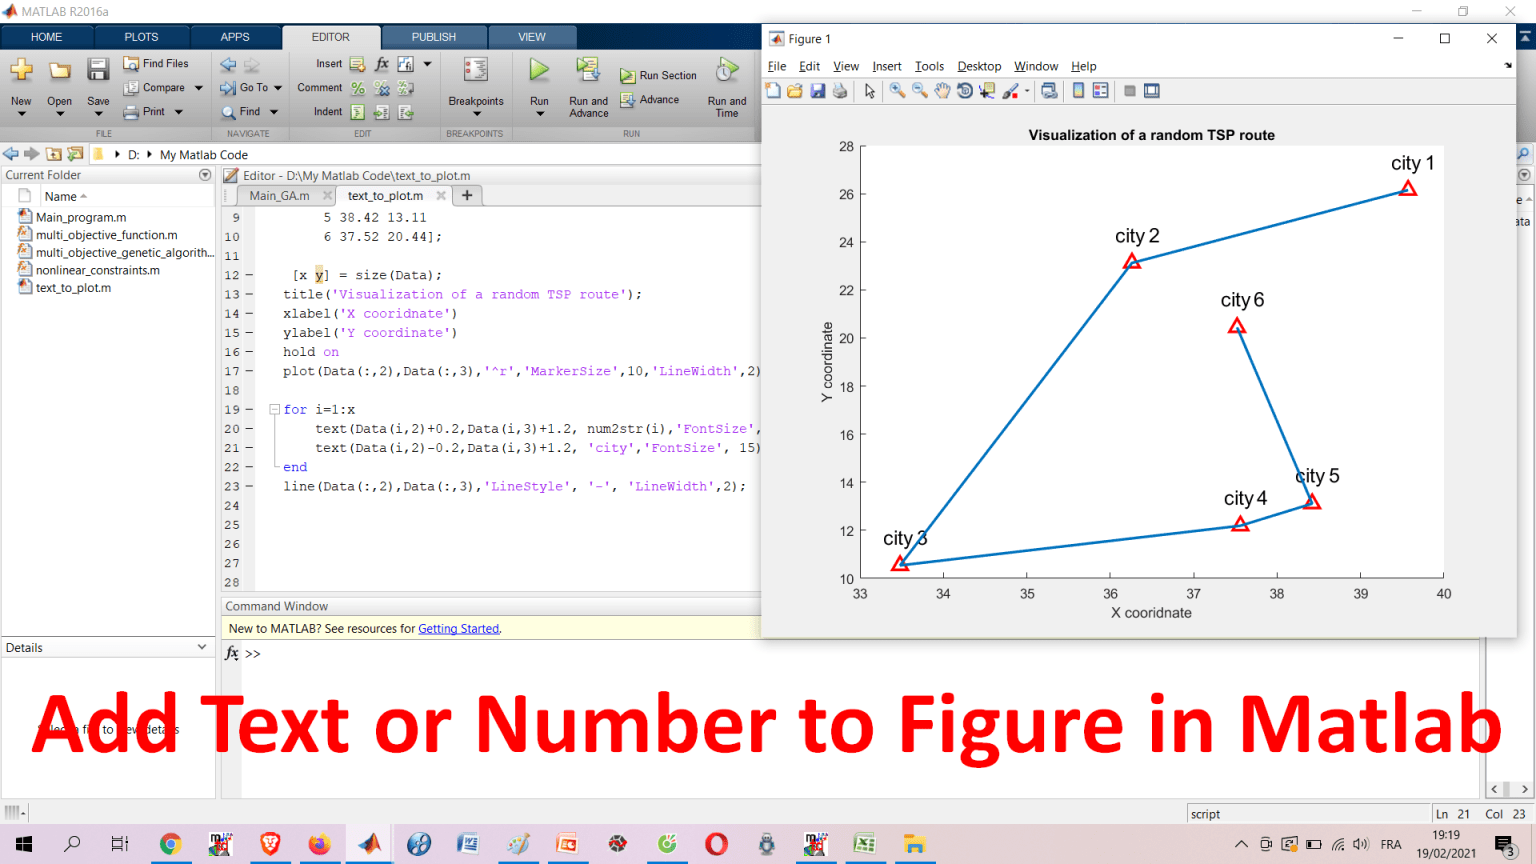Click the Find Files button
The height and width of the screenshot is (864, 1536).
coord(156,63)
